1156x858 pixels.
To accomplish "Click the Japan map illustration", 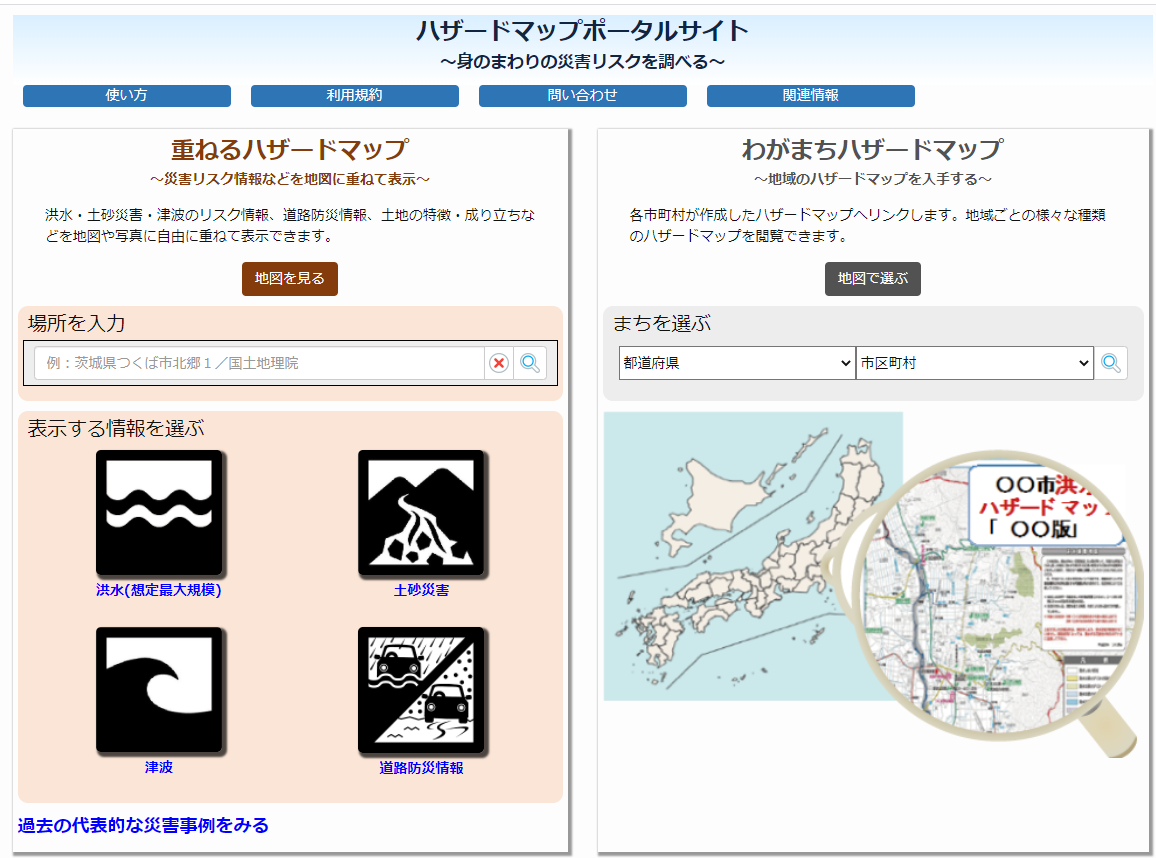I will point(752,556).
